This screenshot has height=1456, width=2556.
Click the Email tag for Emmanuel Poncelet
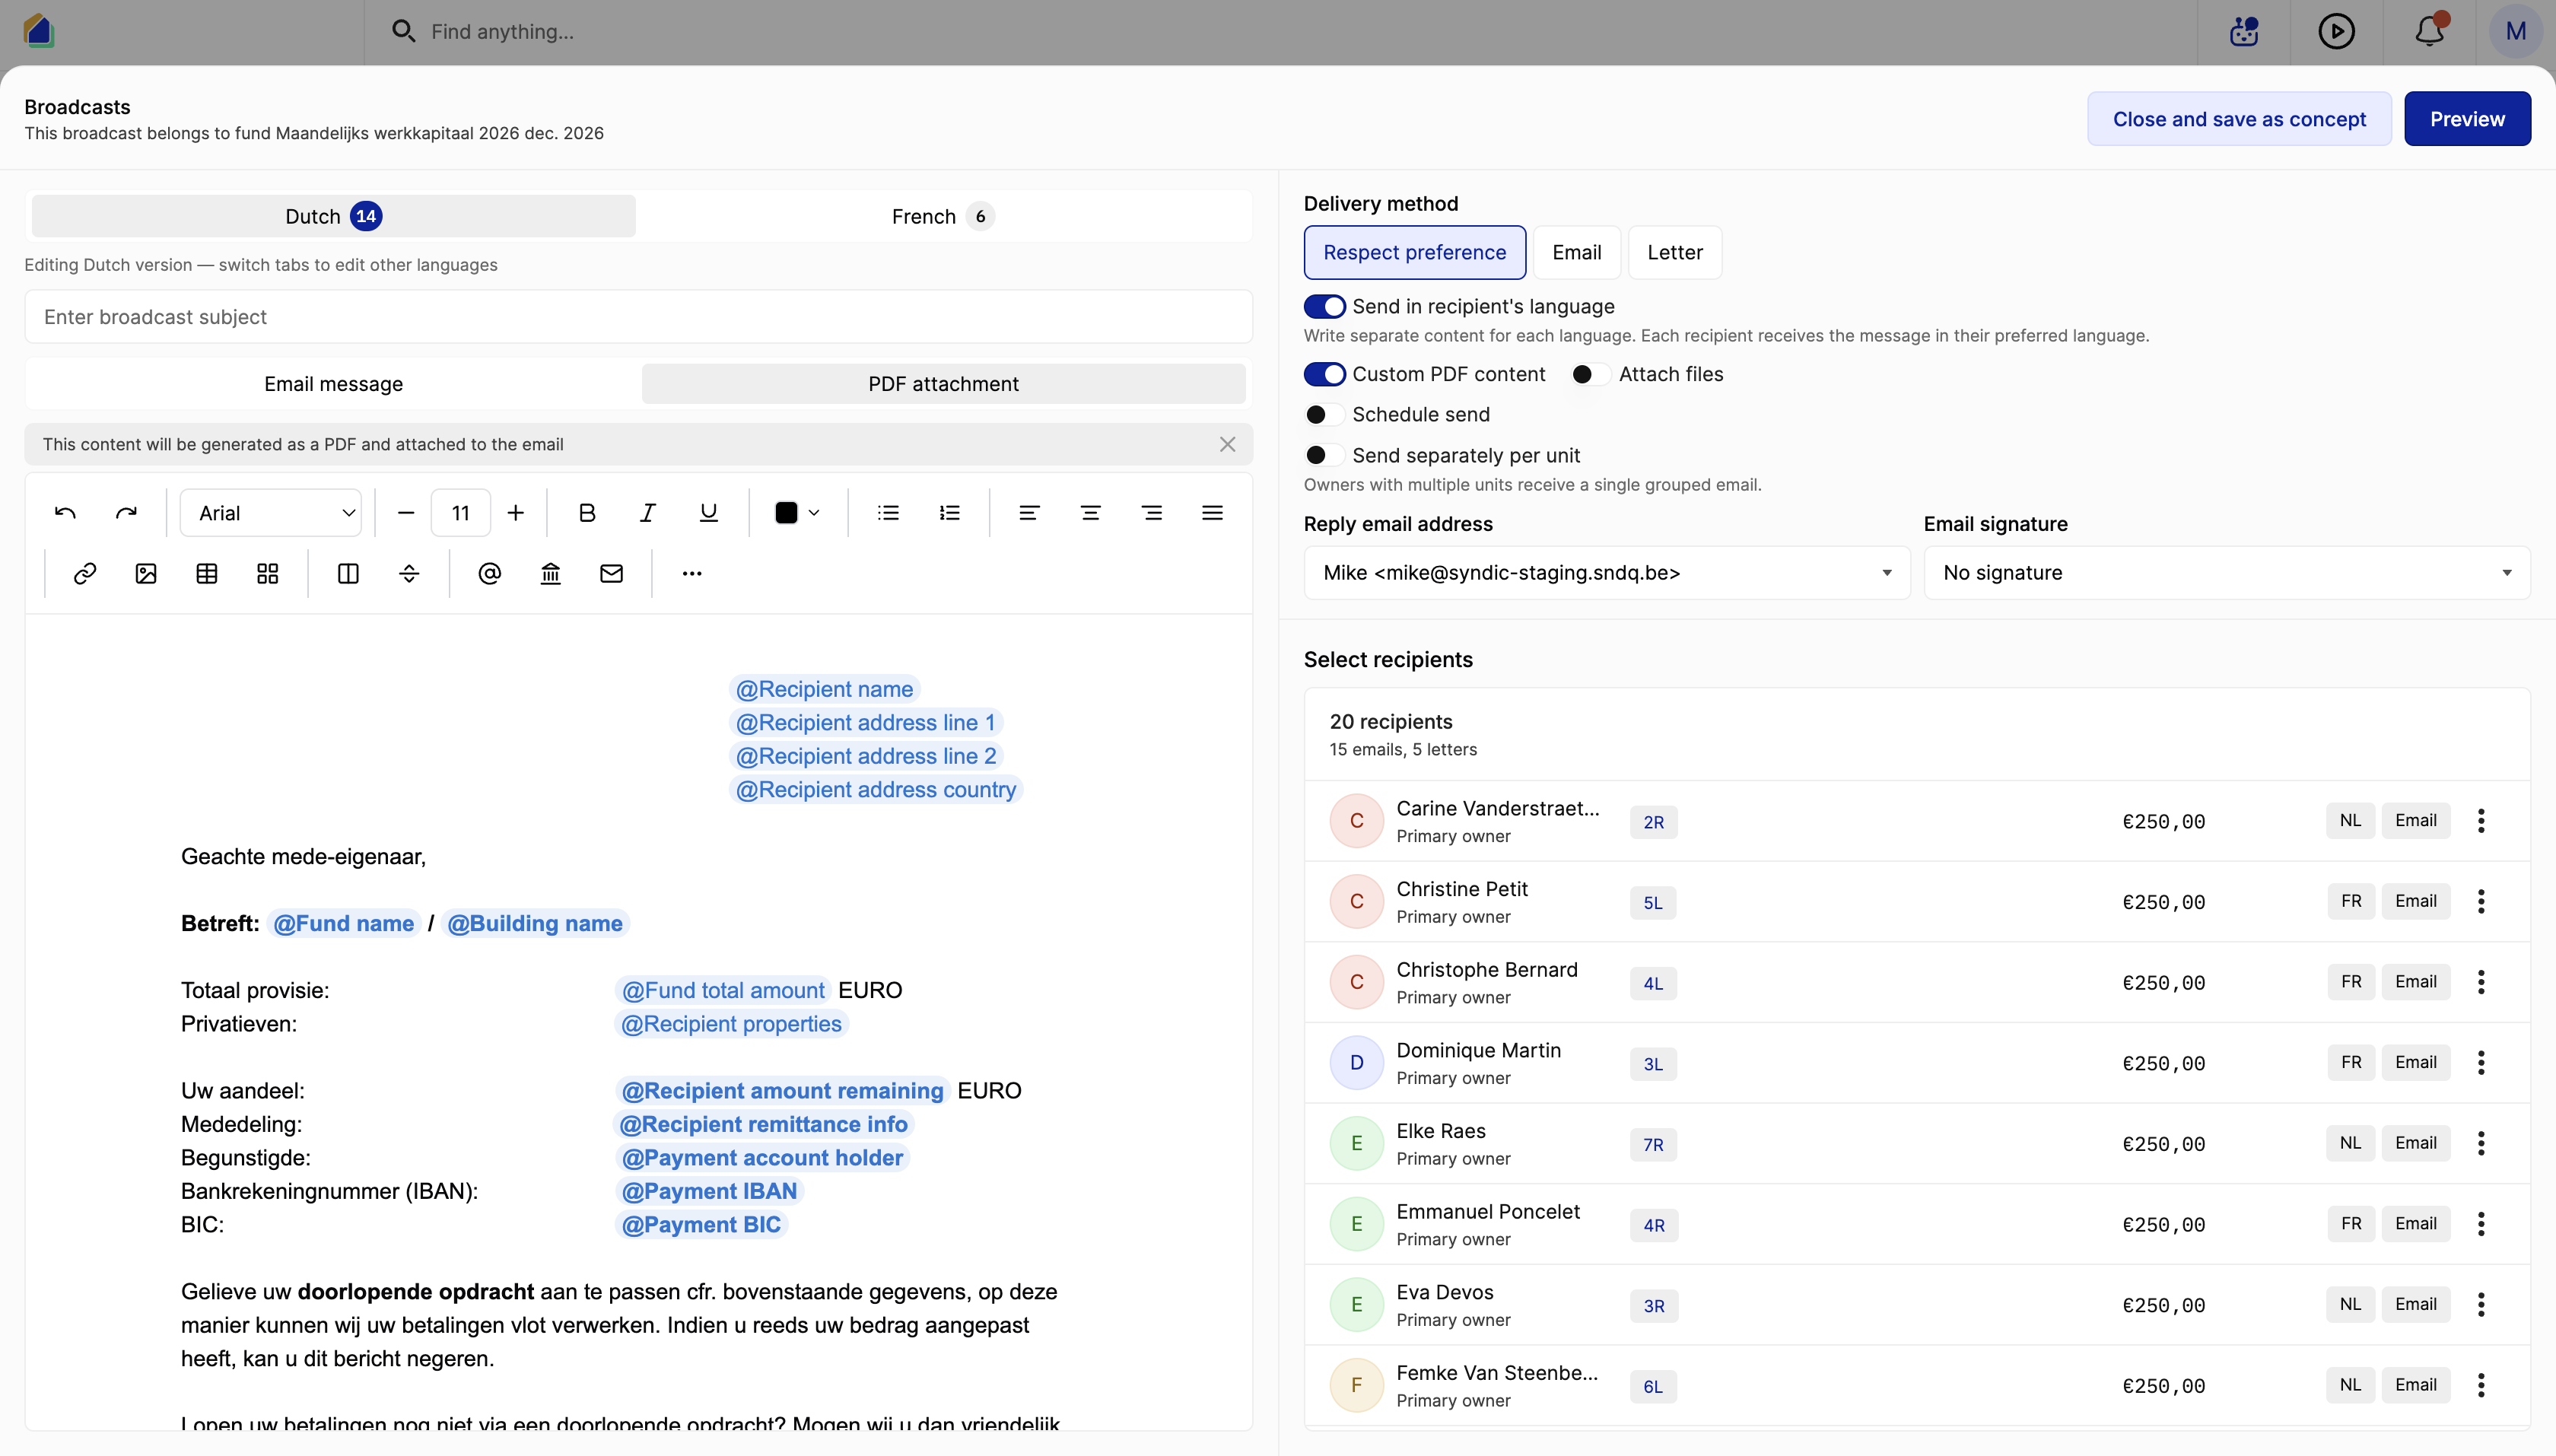click(x=2415, y=1224)
